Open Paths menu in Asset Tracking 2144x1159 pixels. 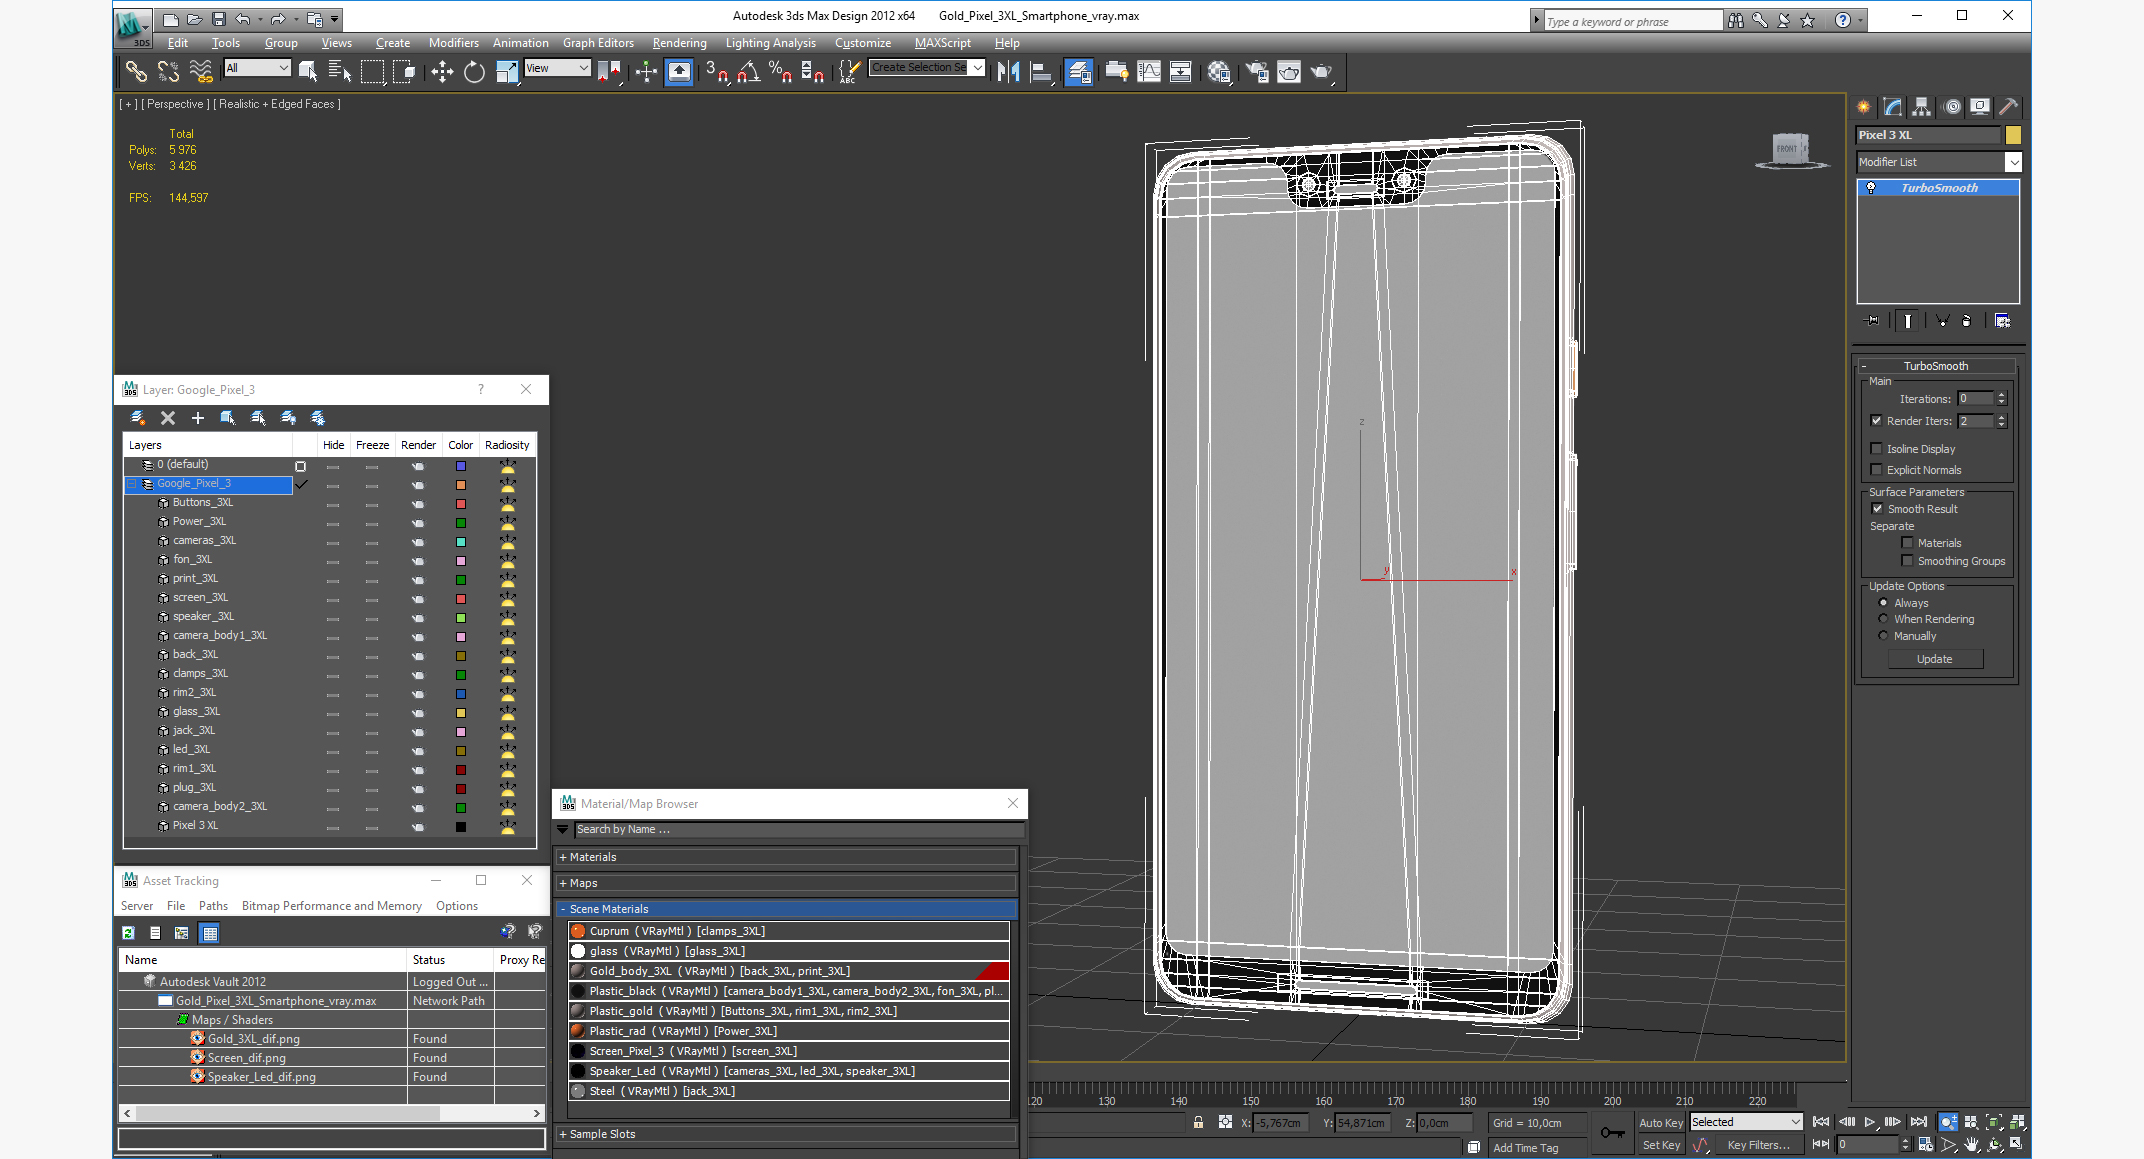(x=213, y=906)
